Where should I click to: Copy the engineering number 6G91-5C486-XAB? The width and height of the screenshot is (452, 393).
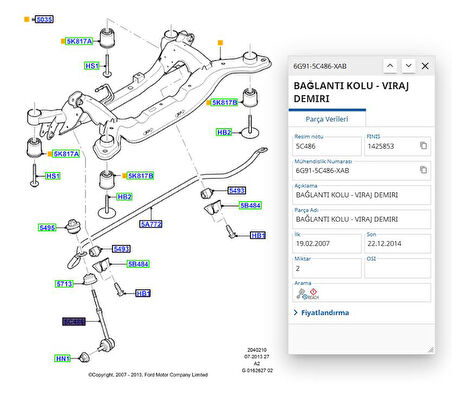click(x=423, y=170)
